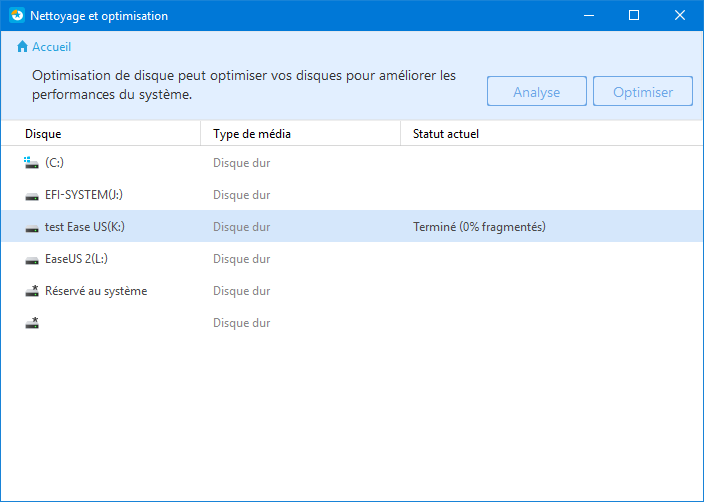
Task: Select the (C:) disk row label
Action: click(54, 163)
